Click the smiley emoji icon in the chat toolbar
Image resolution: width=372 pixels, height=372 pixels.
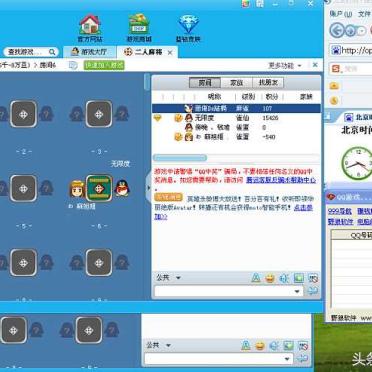click(270, 278)
